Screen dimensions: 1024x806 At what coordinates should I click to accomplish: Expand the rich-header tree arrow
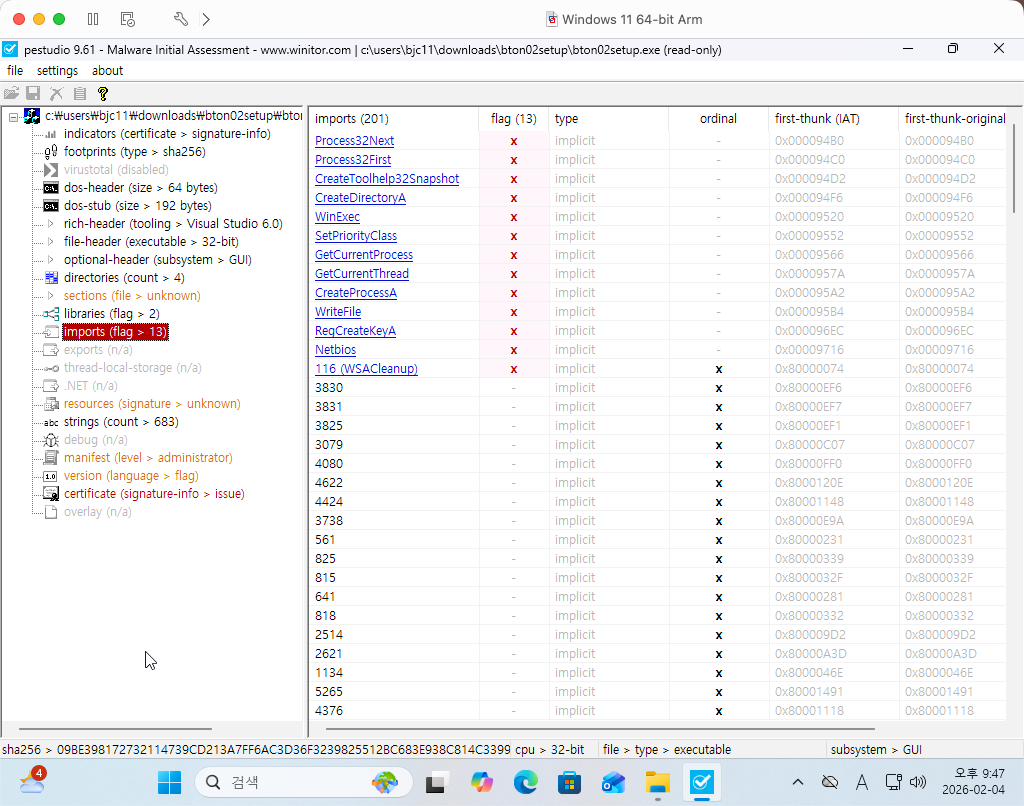[51, 224]
